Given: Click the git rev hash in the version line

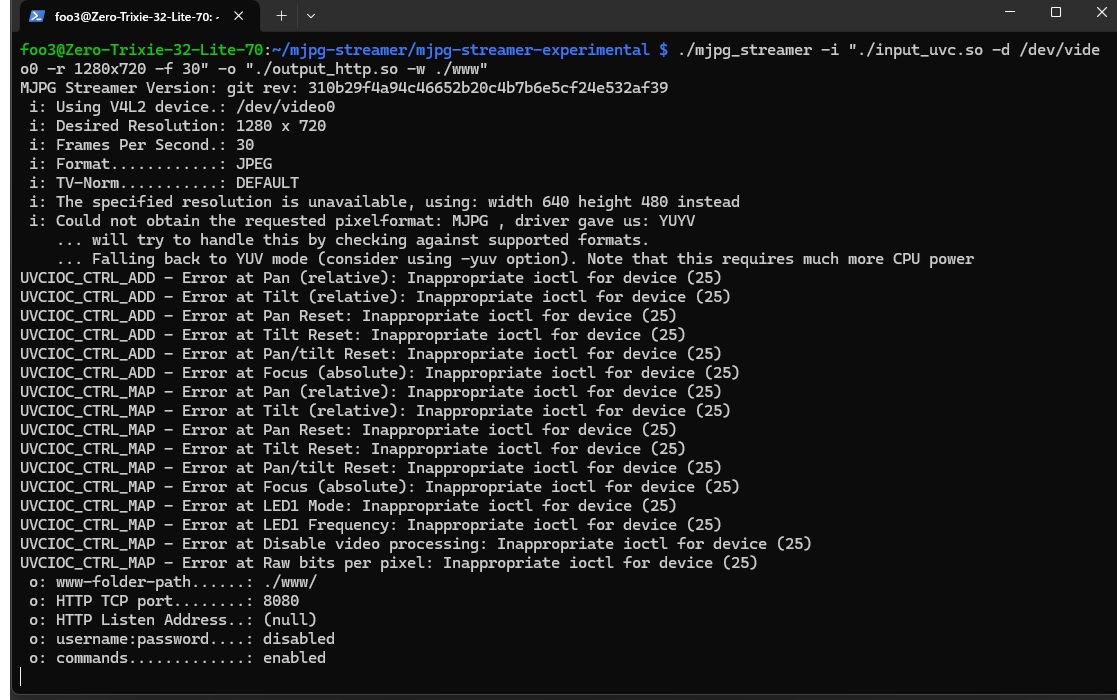Looking at the screenshot, I should pyautogui.click(x=488, y=88).
